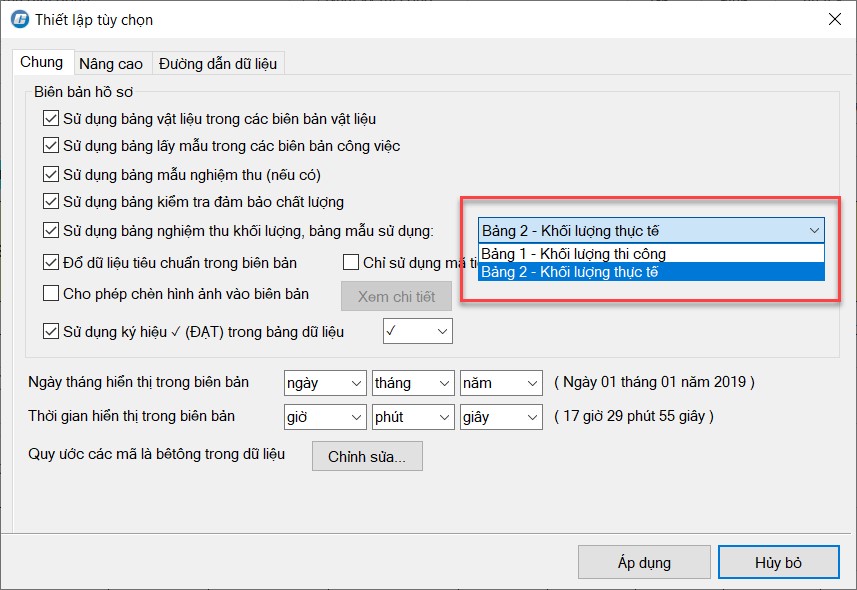The width and height of the screenshot is (857, 590).
Task: Switch to the Nâng cao tab
Action: point(111,63)
